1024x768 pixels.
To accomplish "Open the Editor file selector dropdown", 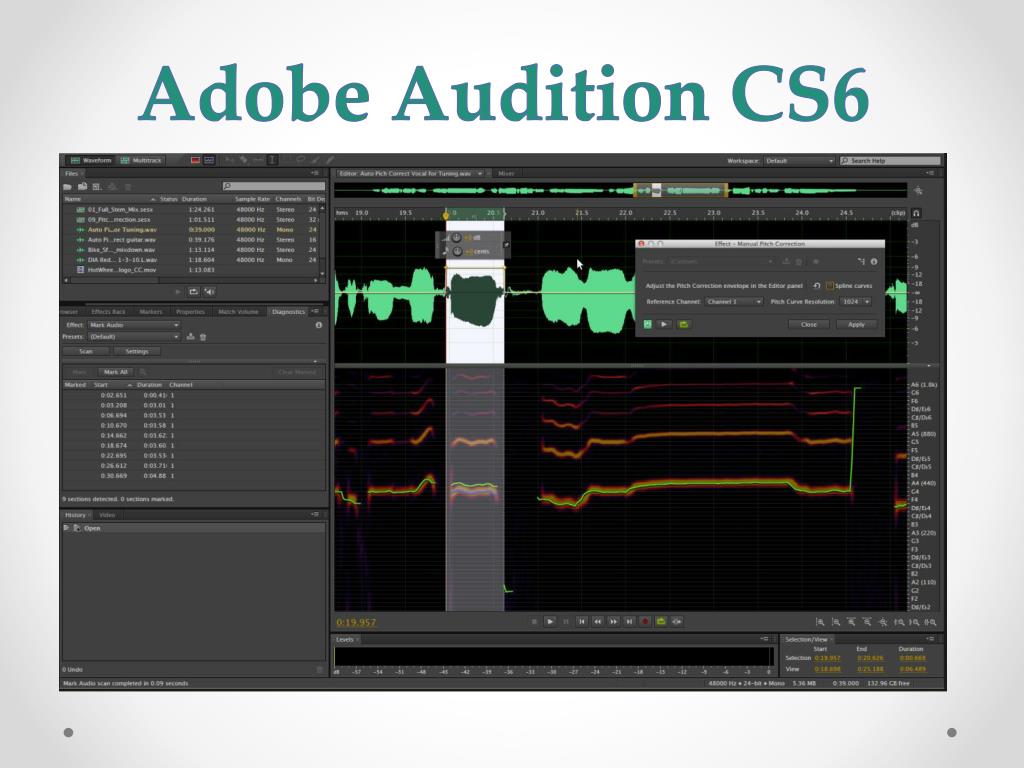I will point(480,174).
